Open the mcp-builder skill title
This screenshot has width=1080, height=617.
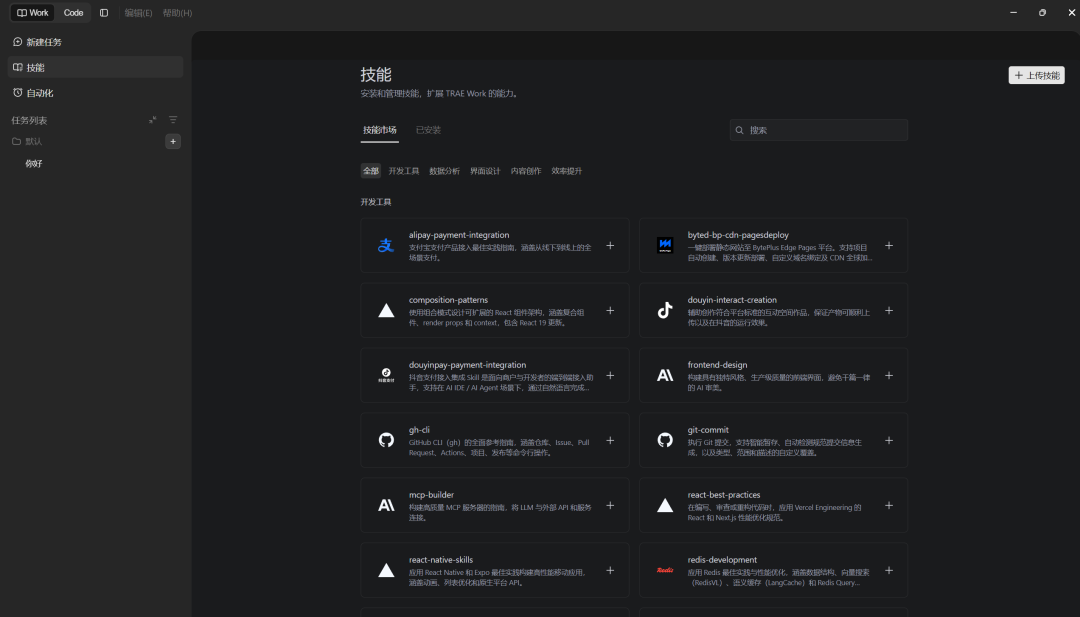431,495
